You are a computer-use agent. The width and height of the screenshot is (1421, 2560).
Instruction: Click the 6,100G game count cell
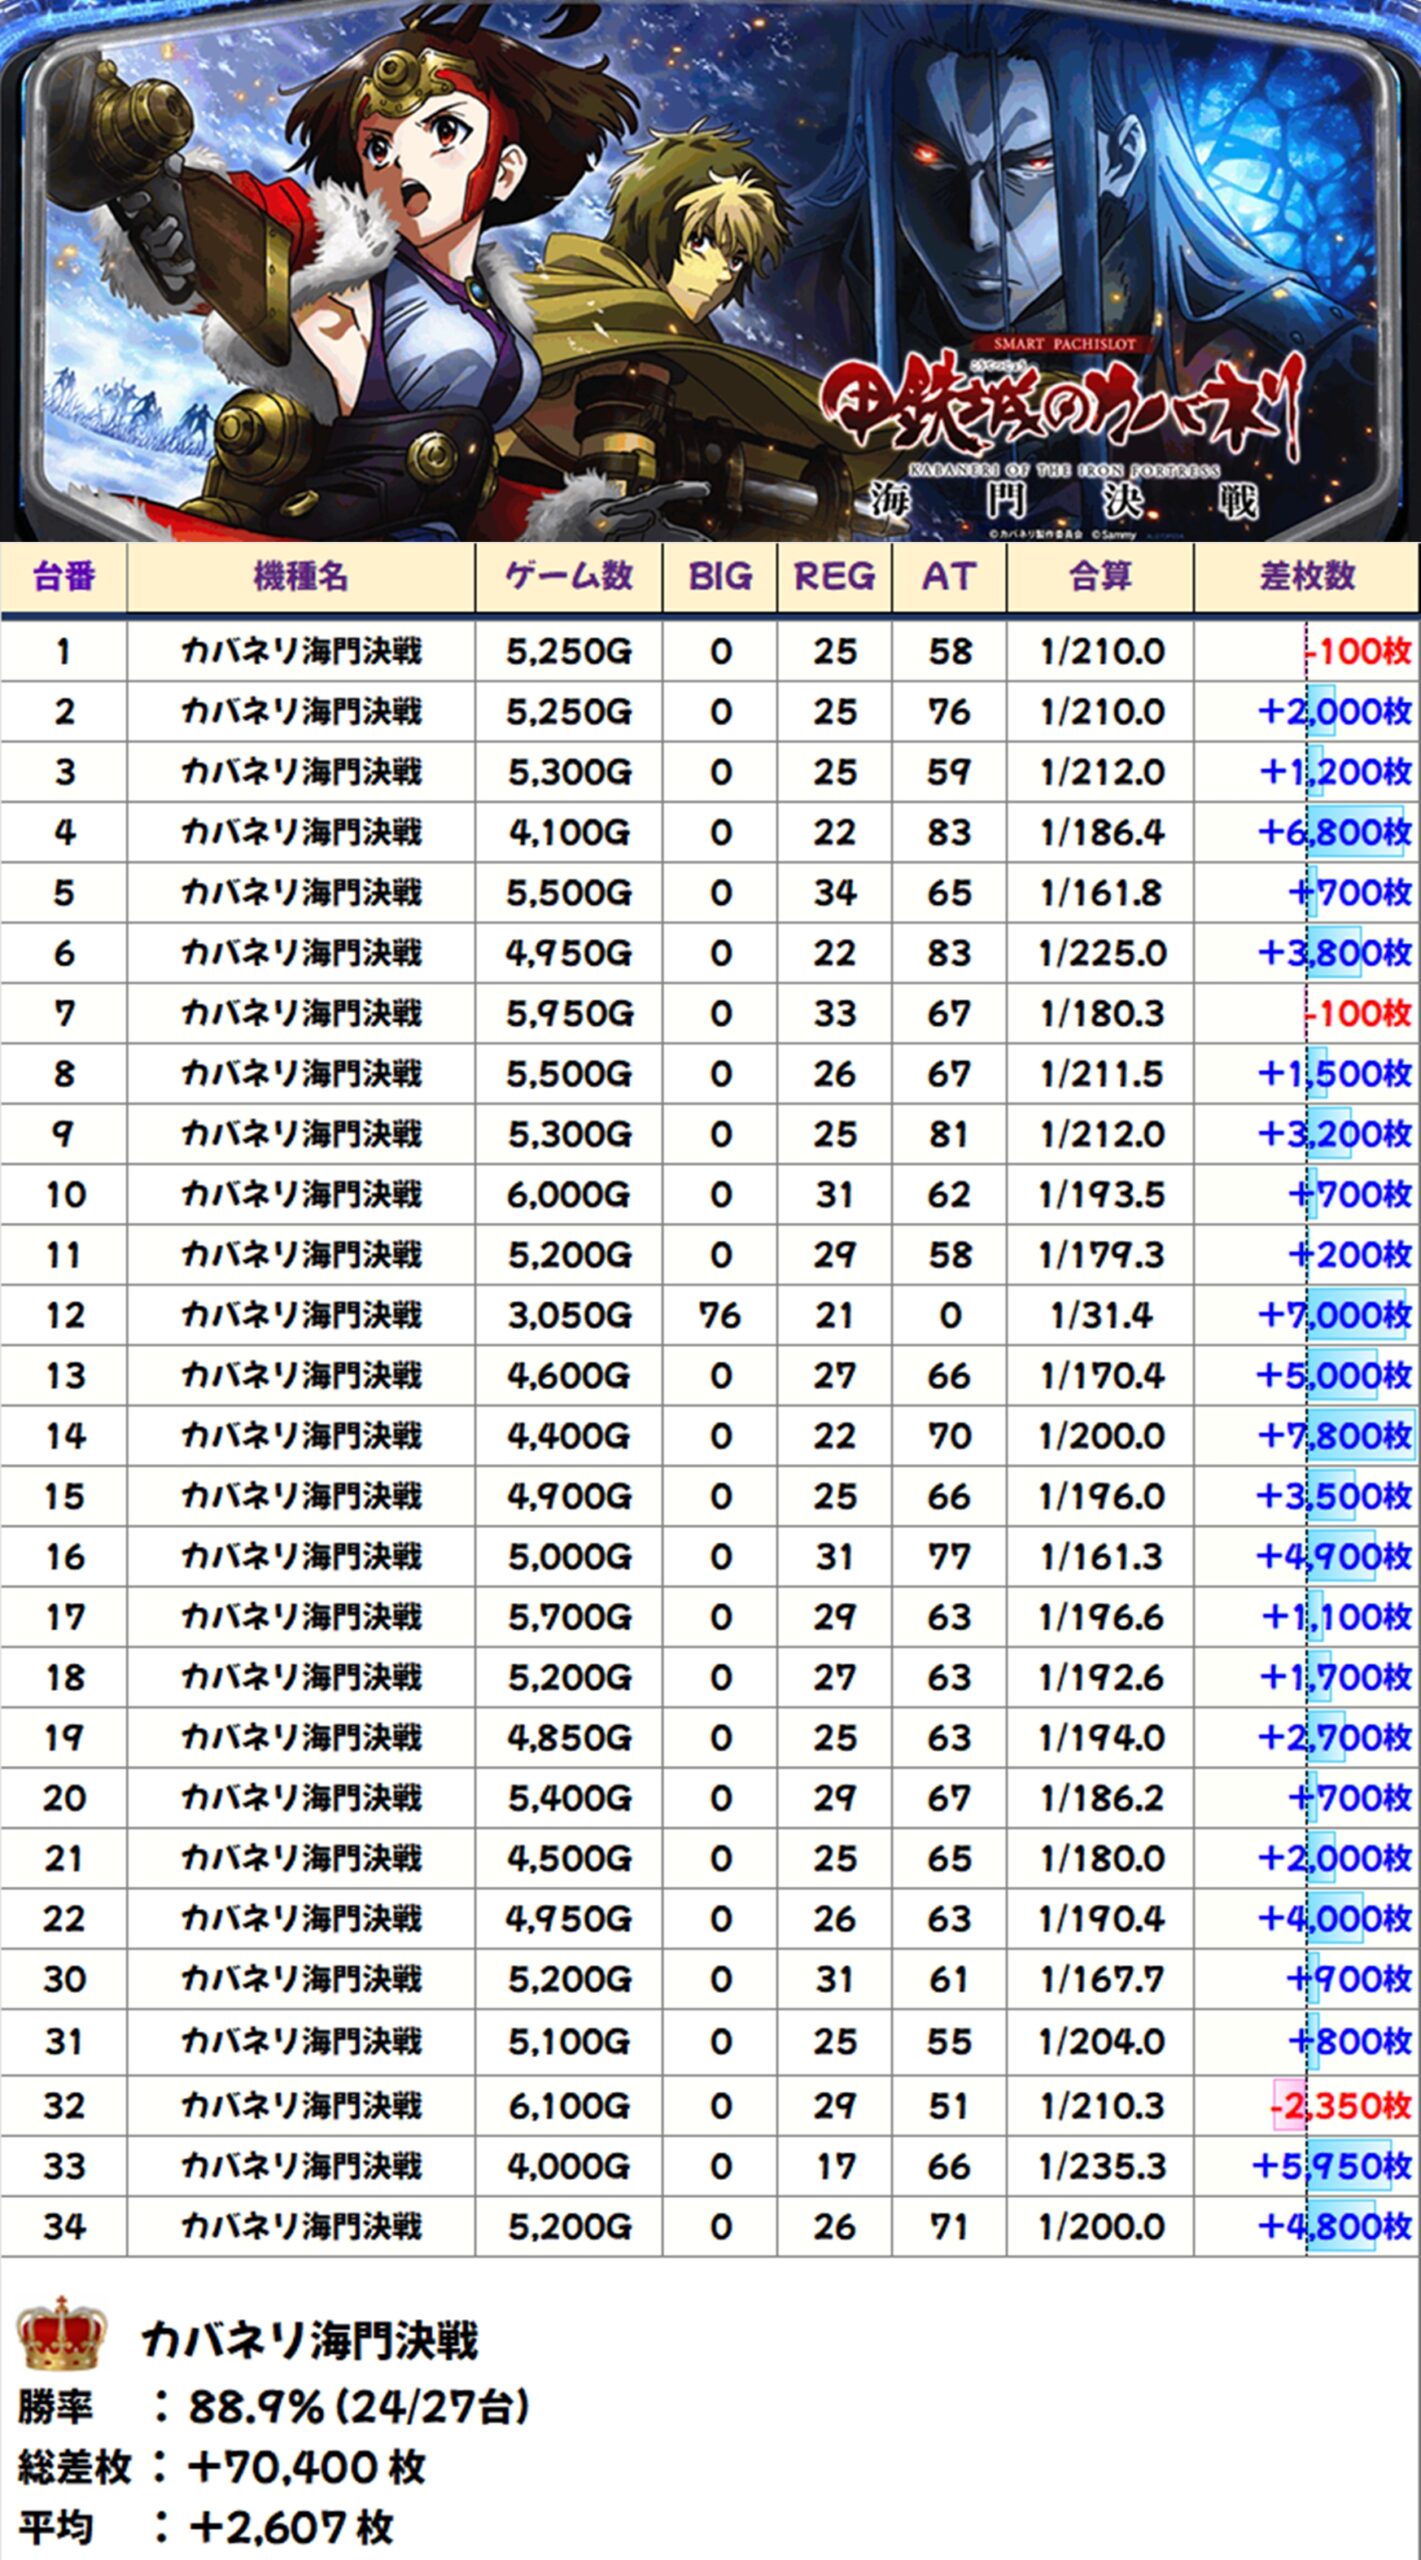pos(569,2105)
